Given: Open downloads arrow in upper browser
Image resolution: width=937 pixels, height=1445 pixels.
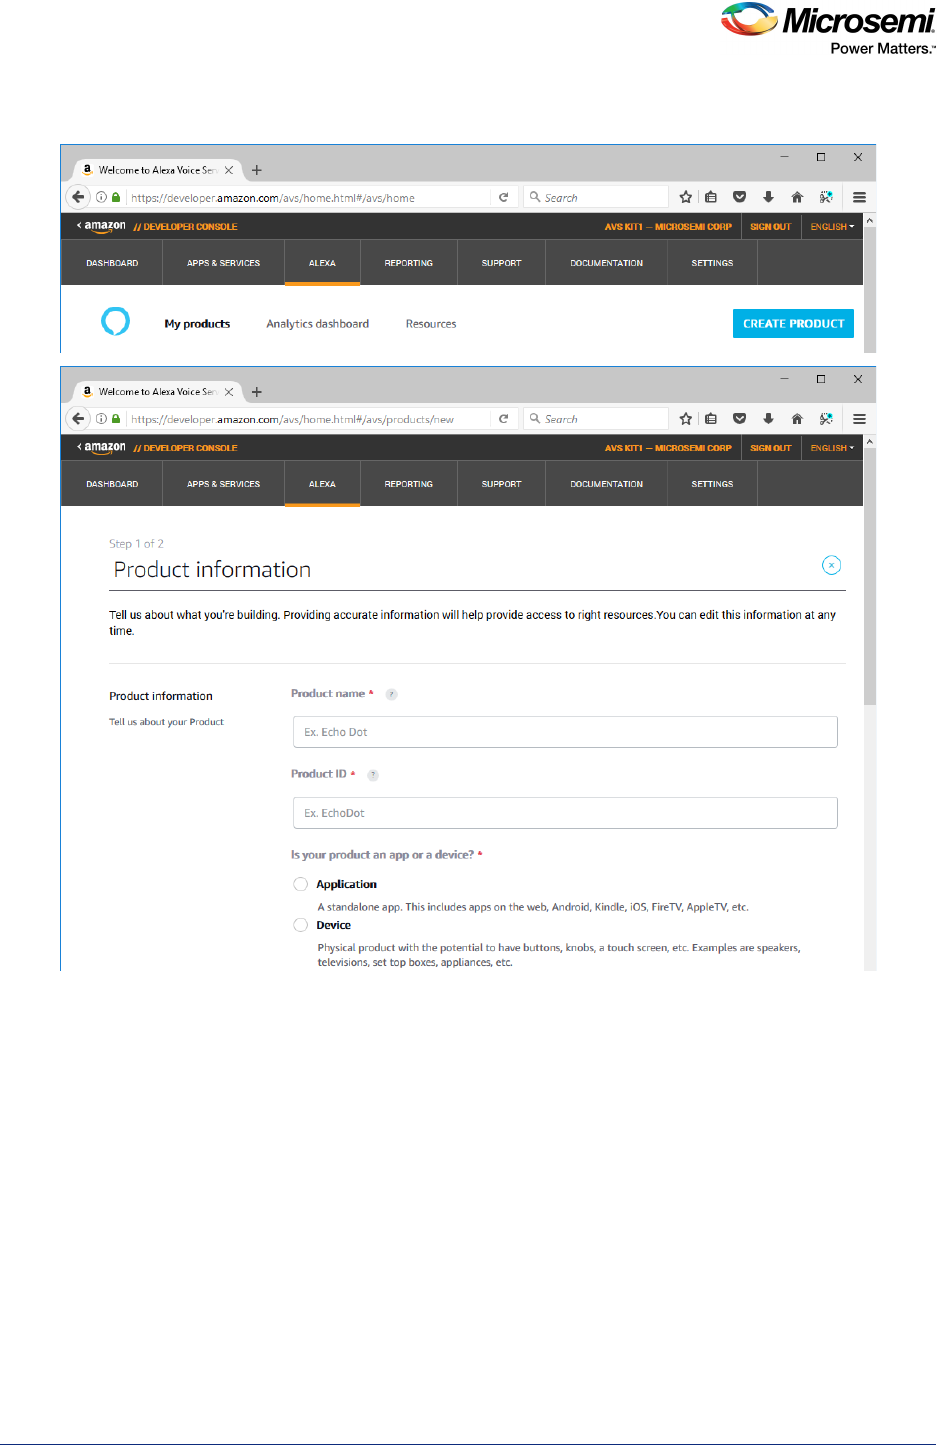Looking at the screenshot, I should (x=768, y=197).
